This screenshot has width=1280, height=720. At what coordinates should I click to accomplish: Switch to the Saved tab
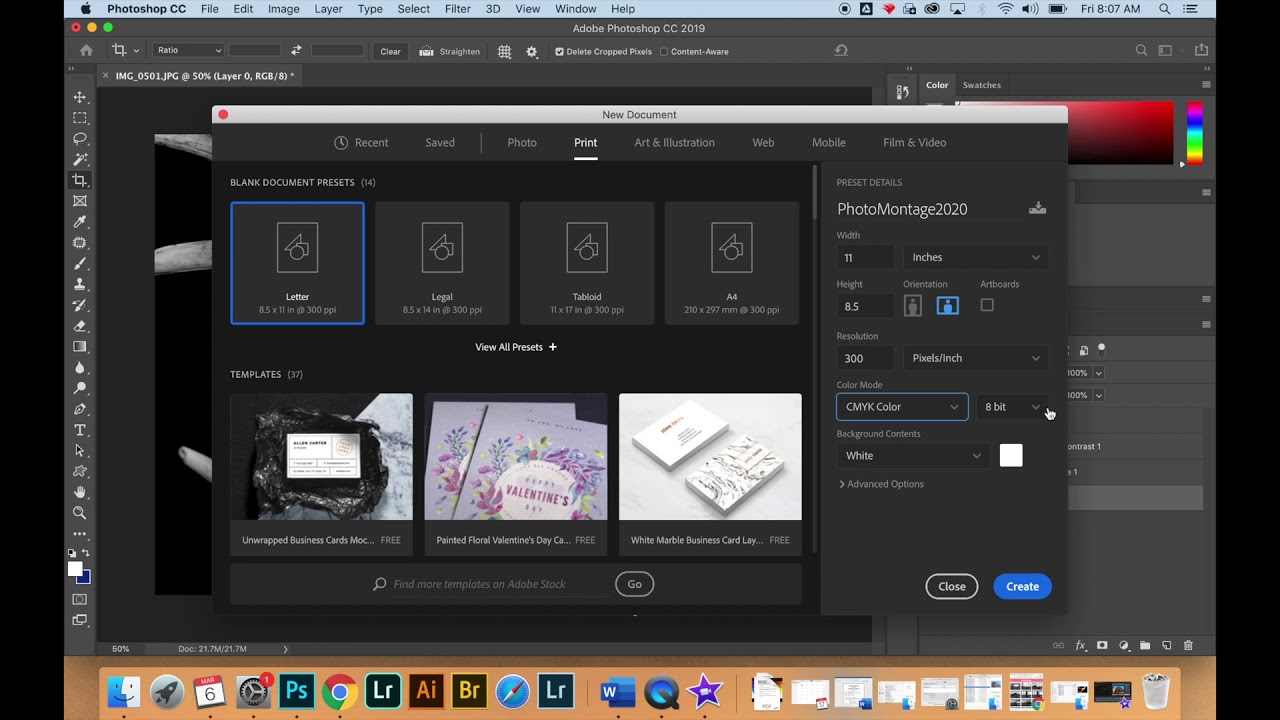click(440, 143)
